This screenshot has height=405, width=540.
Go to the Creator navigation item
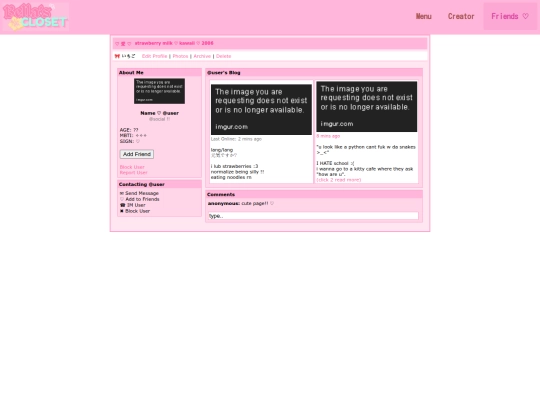pyautogui.click(x=461, y=16)
